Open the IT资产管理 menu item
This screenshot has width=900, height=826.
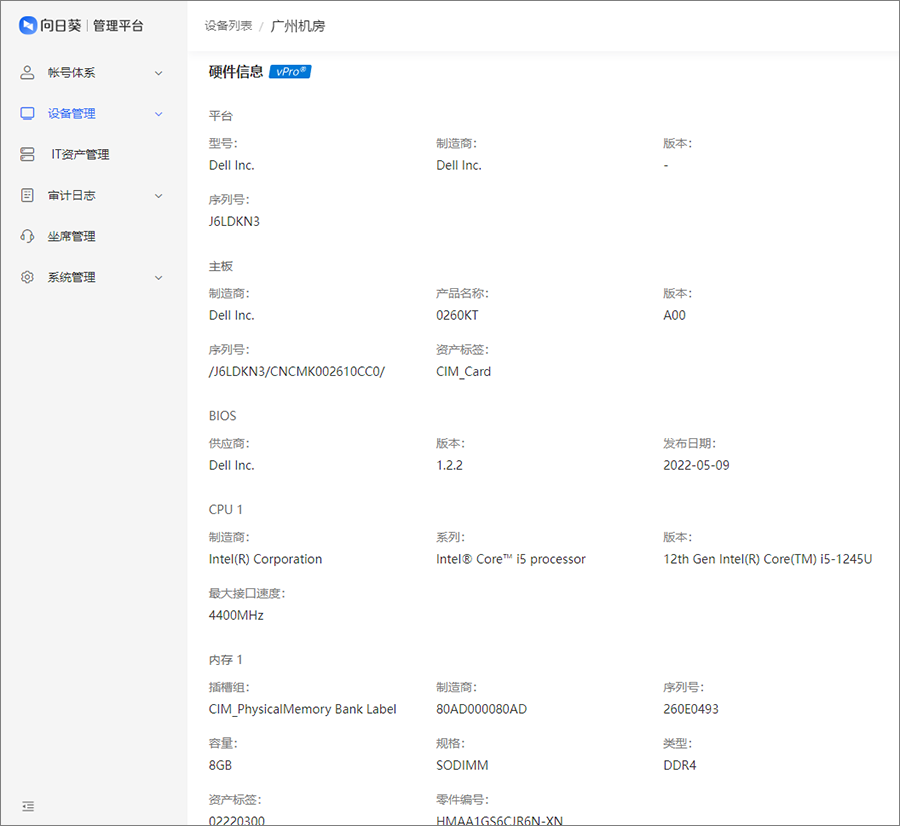pos(80,155)
